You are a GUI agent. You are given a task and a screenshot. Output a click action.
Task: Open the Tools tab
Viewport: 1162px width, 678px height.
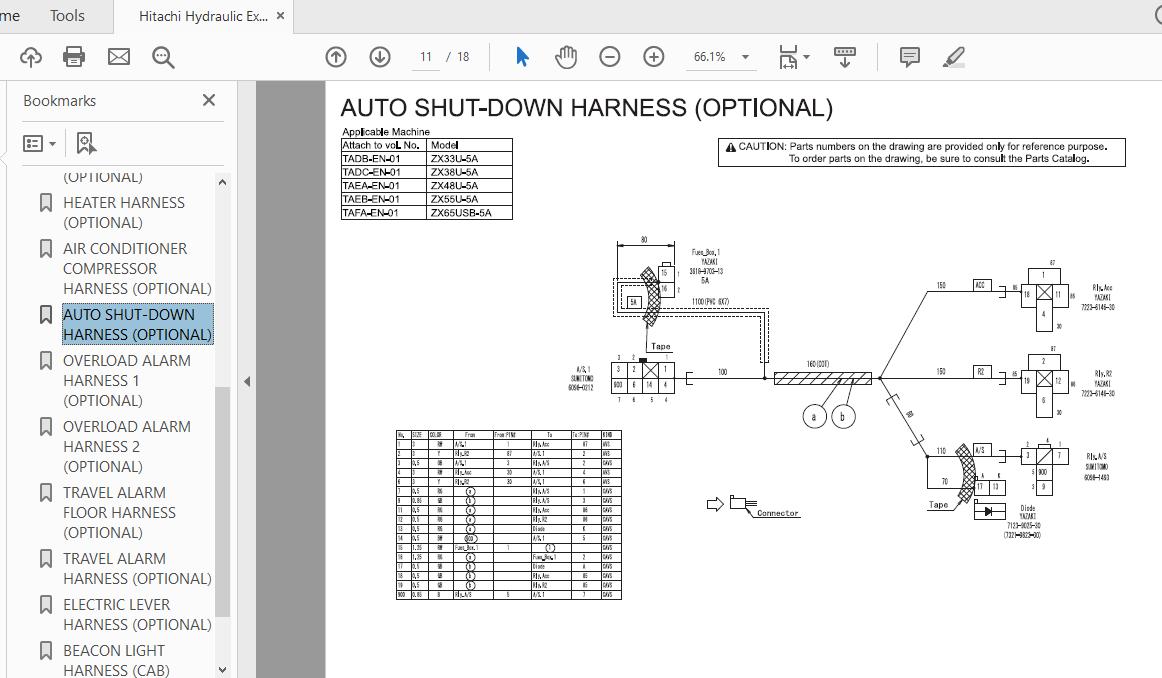point(67,16)
